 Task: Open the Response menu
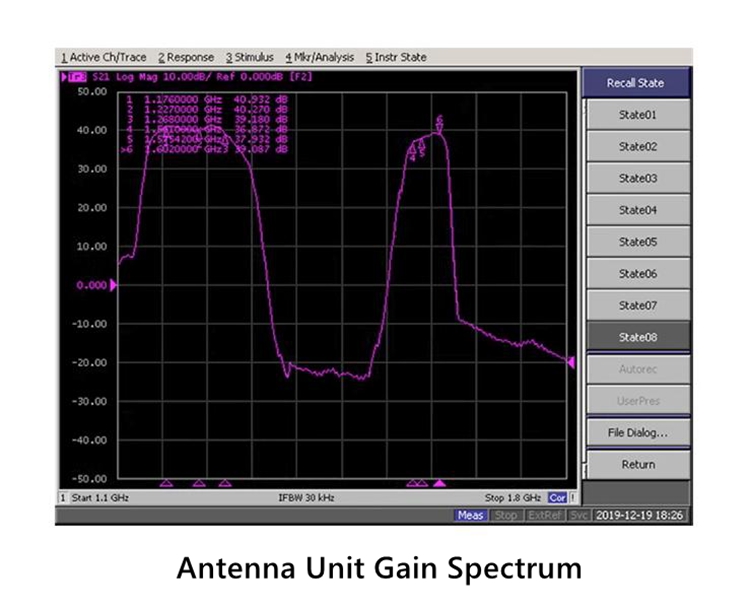[187, 57]
